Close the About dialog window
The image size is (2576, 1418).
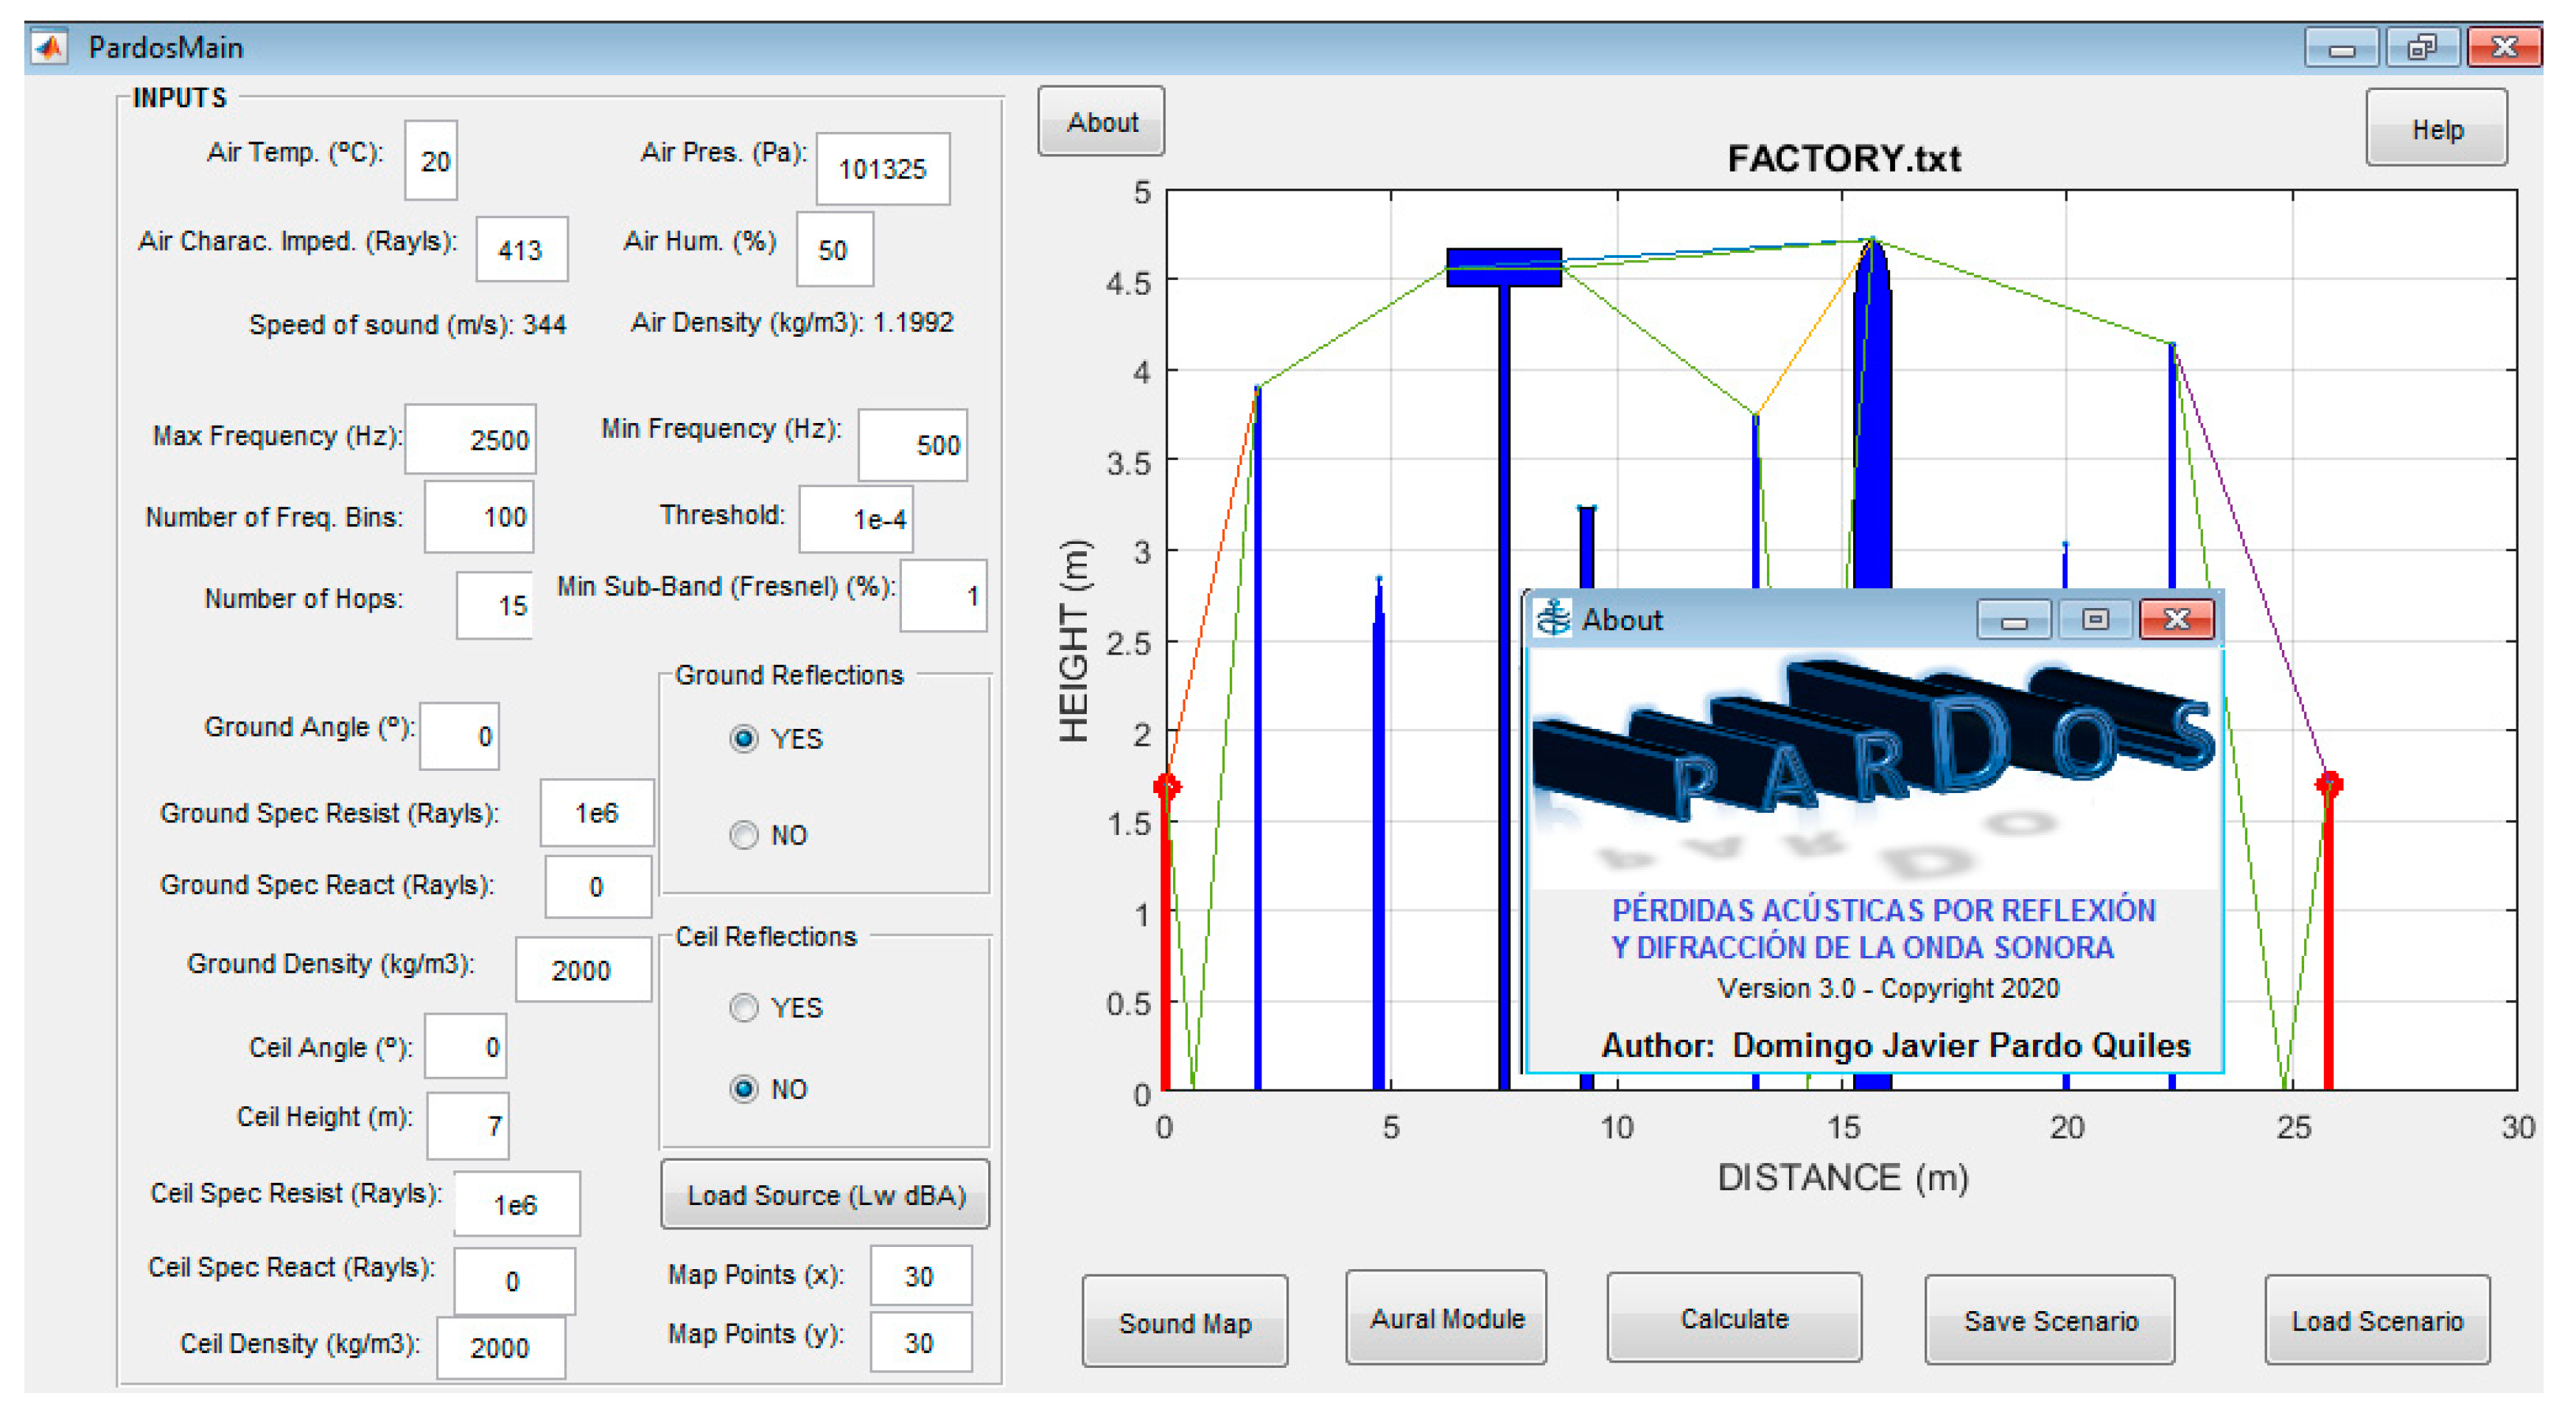[2176, 620]
